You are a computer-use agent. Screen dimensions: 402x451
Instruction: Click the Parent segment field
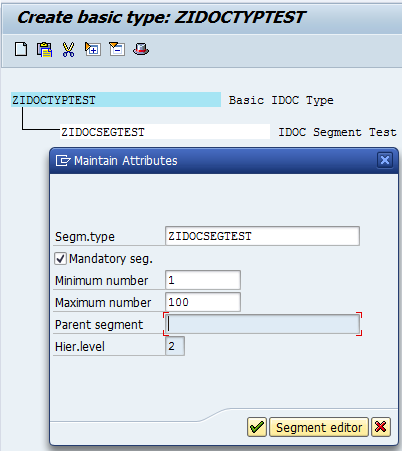(x=262, y=324)
